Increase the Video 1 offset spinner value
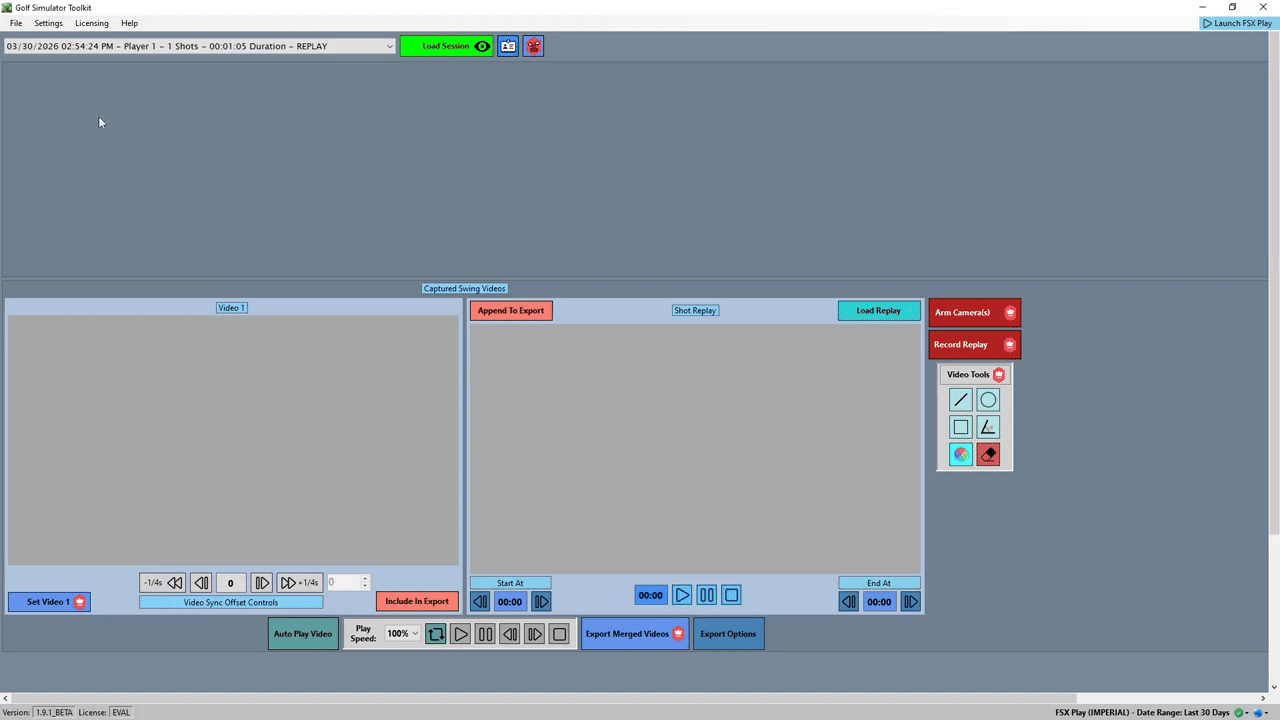The height and width of the screenshot is (720, 1280). click(365, 579)
